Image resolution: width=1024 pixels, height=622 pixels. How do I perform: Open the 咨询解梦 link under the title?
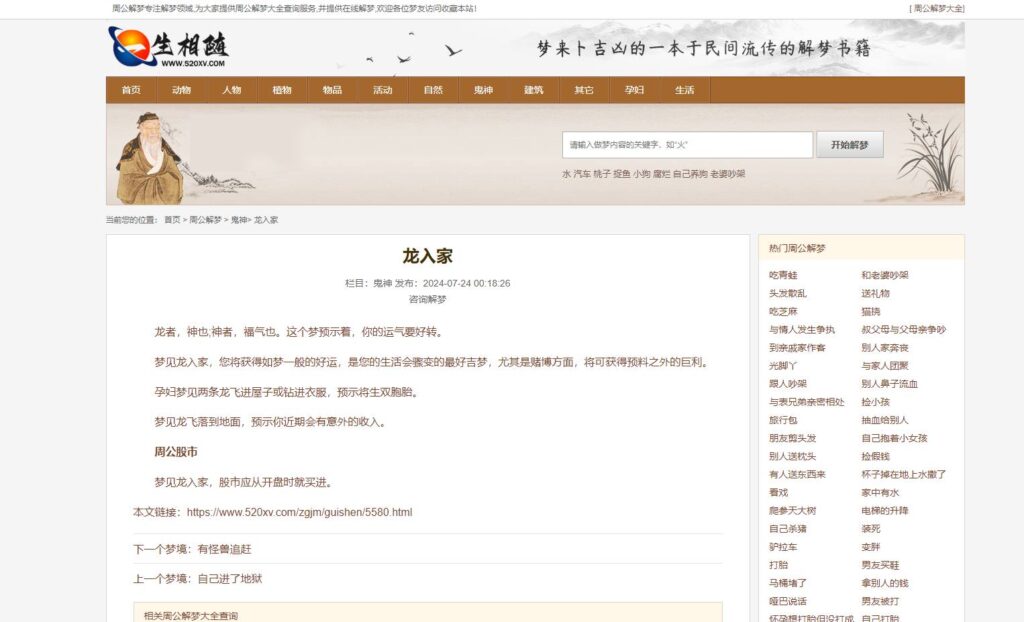pyautogui.click(x=428, y=298)
